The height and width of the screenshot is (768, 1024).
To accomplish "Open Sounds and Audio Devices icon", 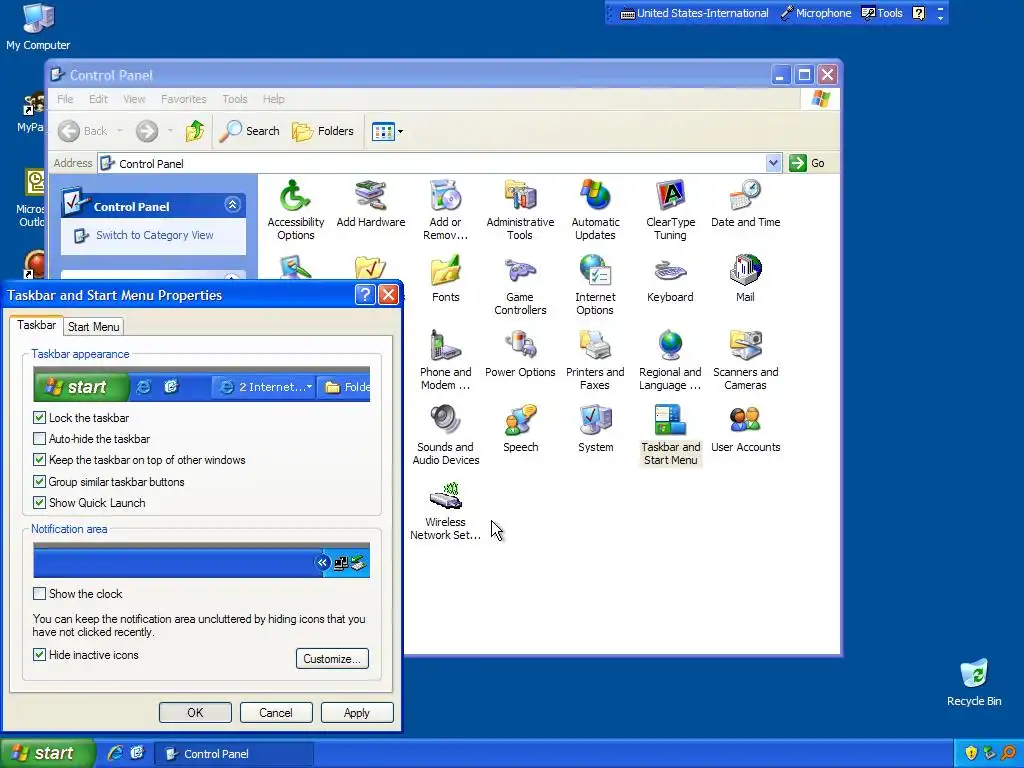I will pyautogui.click(x=445, y=435).
